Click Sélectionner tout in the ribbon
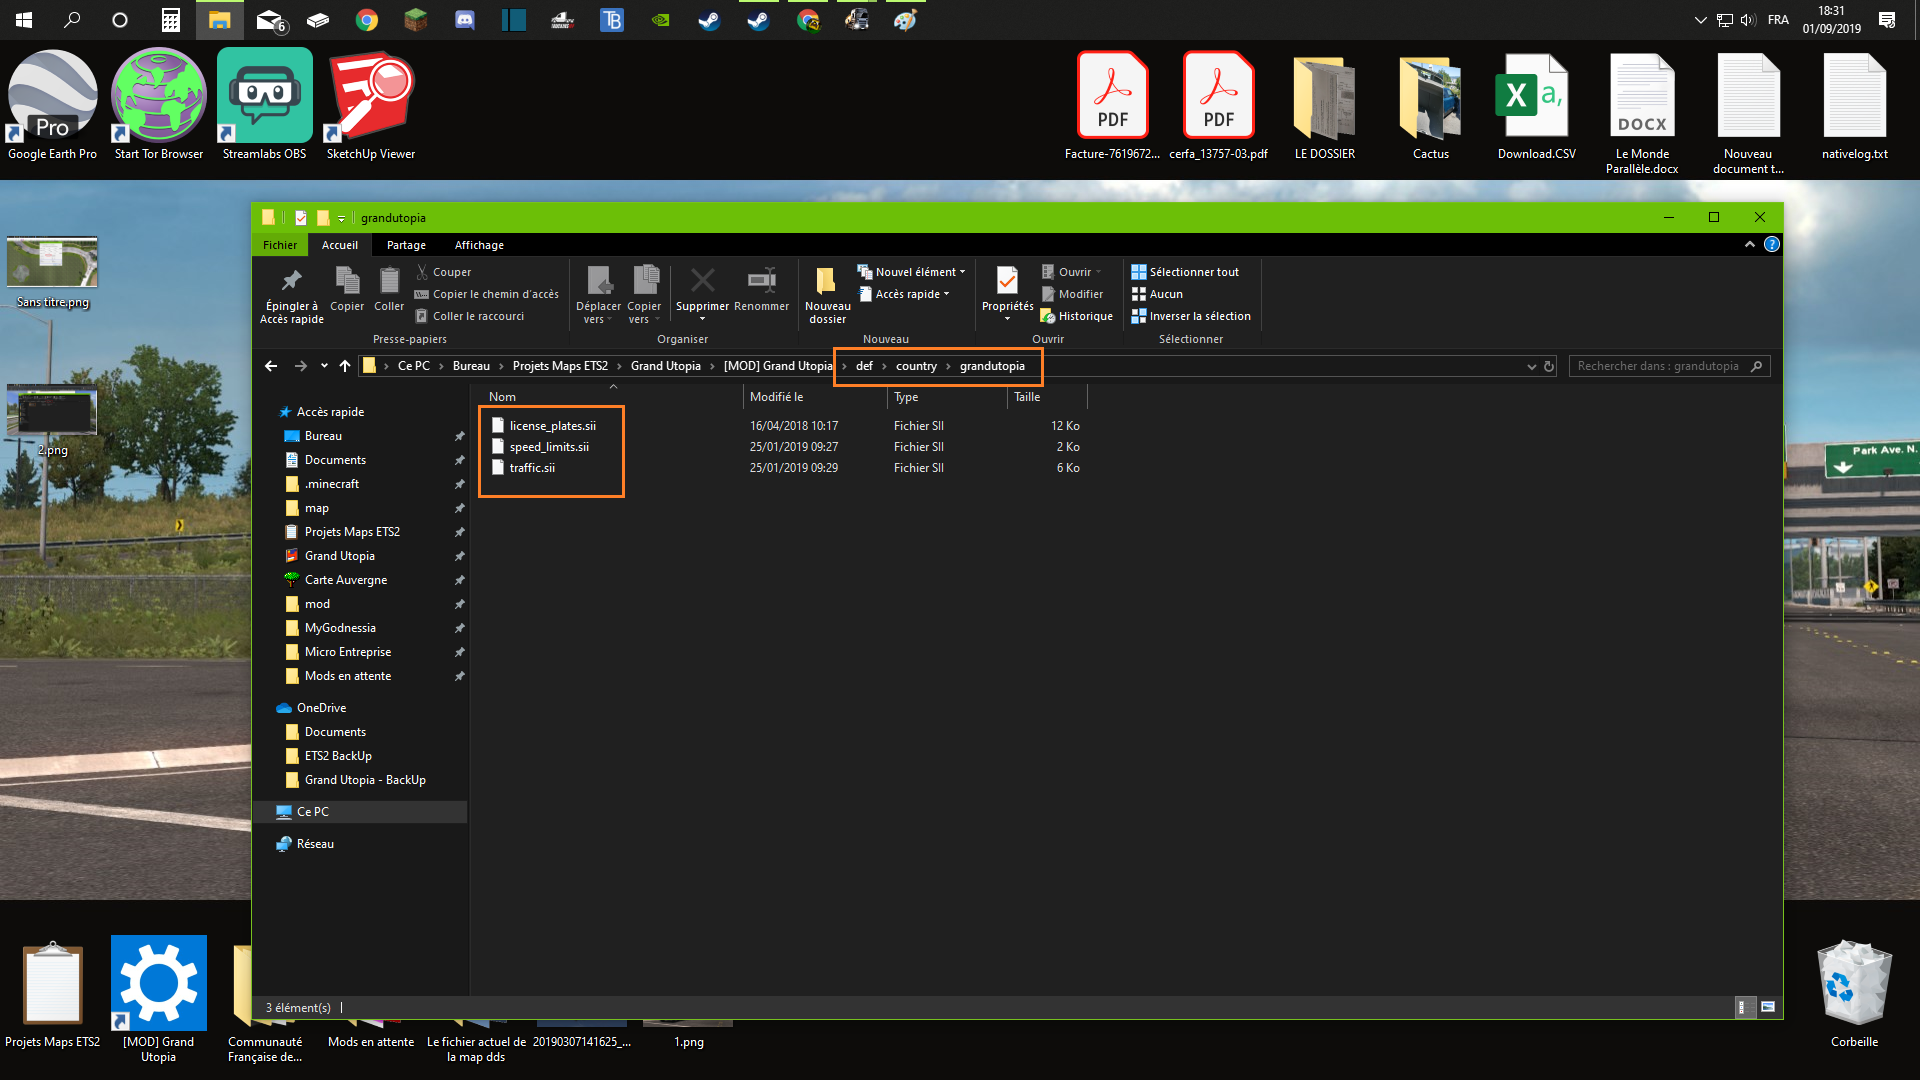The image size is (1920, 1080). point(1193,272)
